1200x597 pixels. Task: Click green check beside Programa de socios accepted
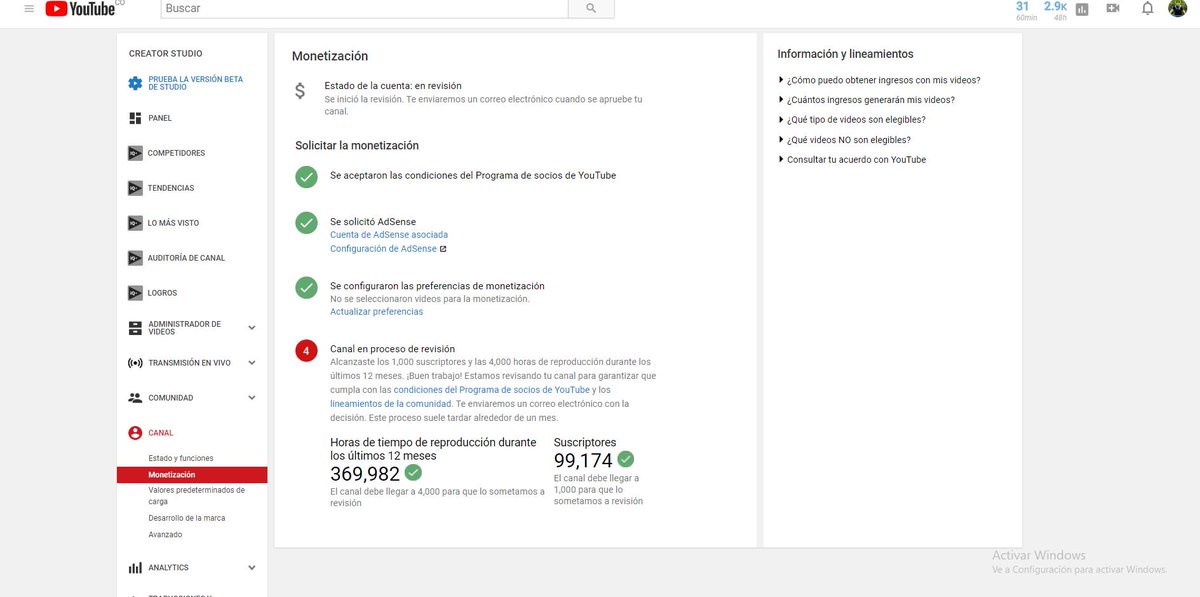[306, 176]
